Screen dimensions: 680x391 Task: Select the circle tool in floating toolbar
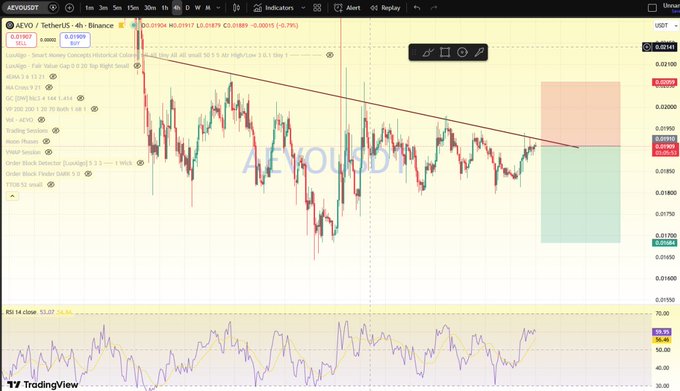pos(462,52)
